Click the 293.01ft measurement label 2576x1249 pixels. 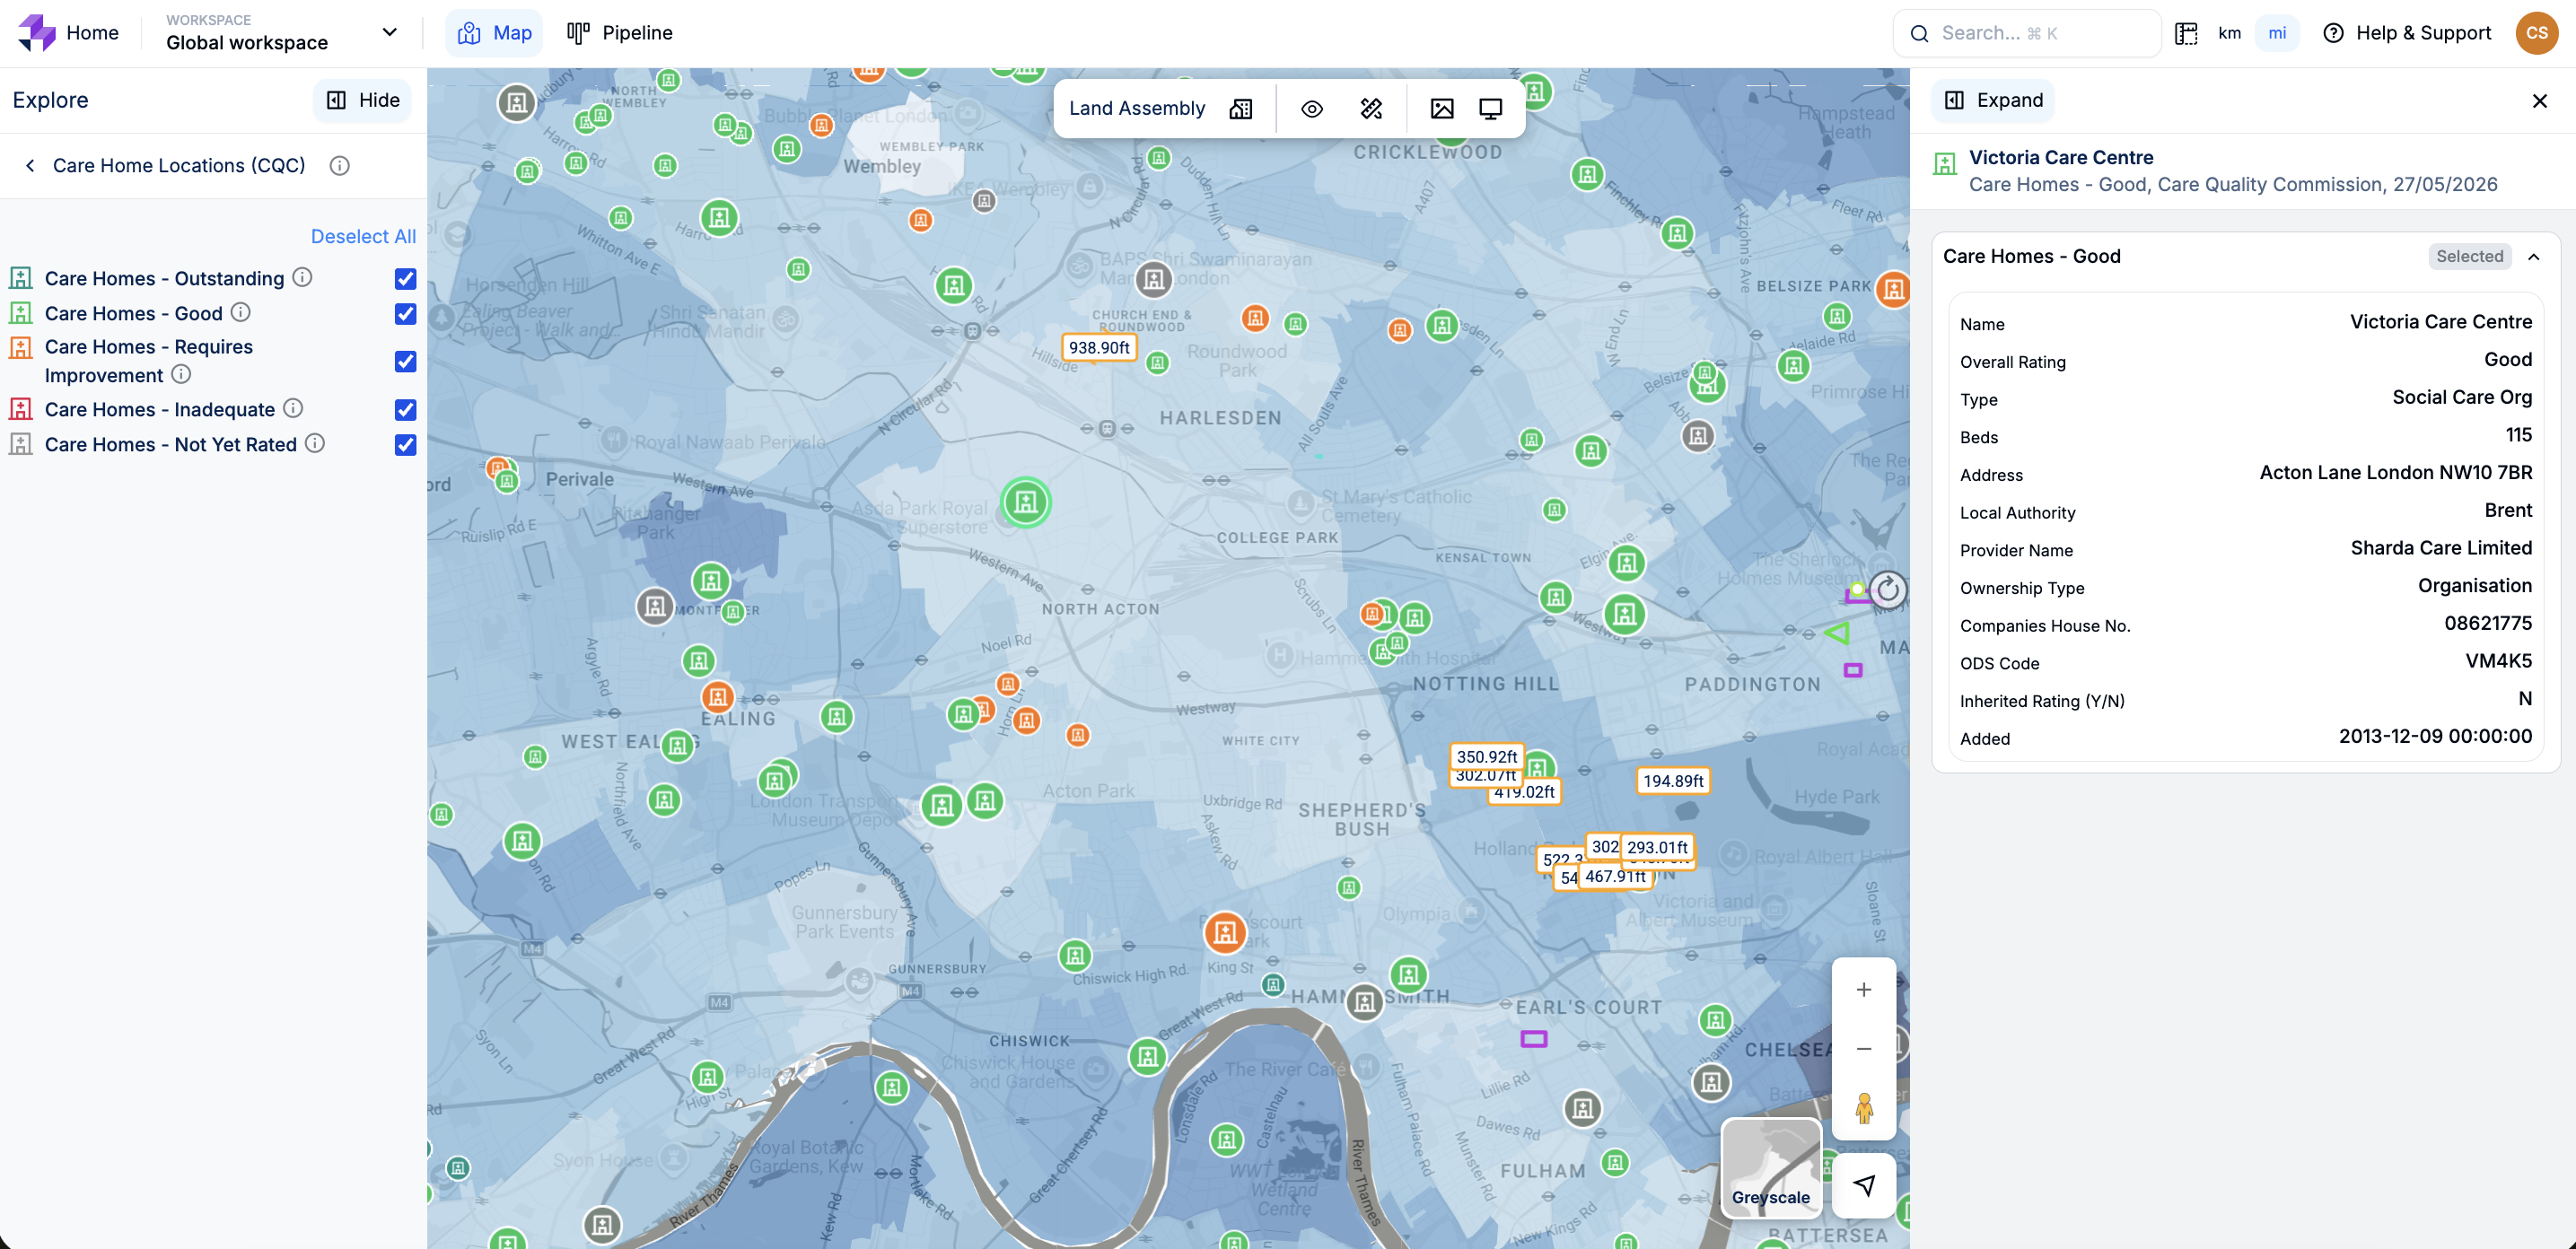click(x=1656, y=847)
